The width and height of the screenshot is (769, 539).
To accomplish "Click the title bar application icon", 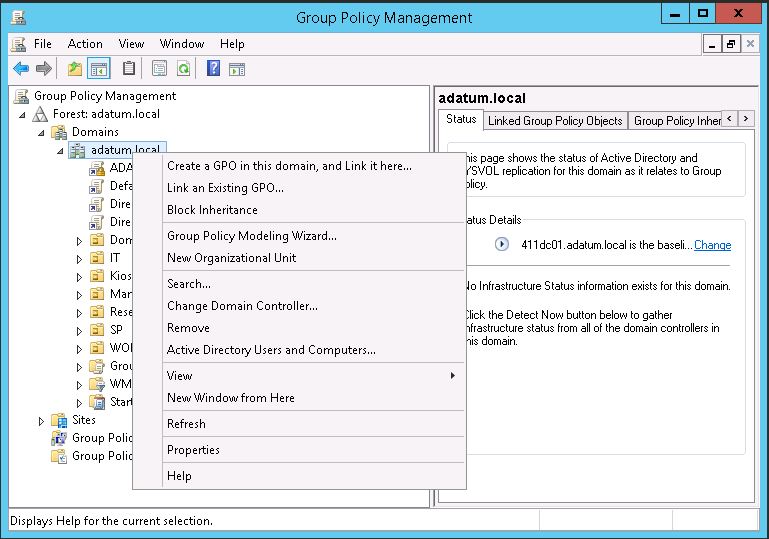I will click(x=18, y=18).
